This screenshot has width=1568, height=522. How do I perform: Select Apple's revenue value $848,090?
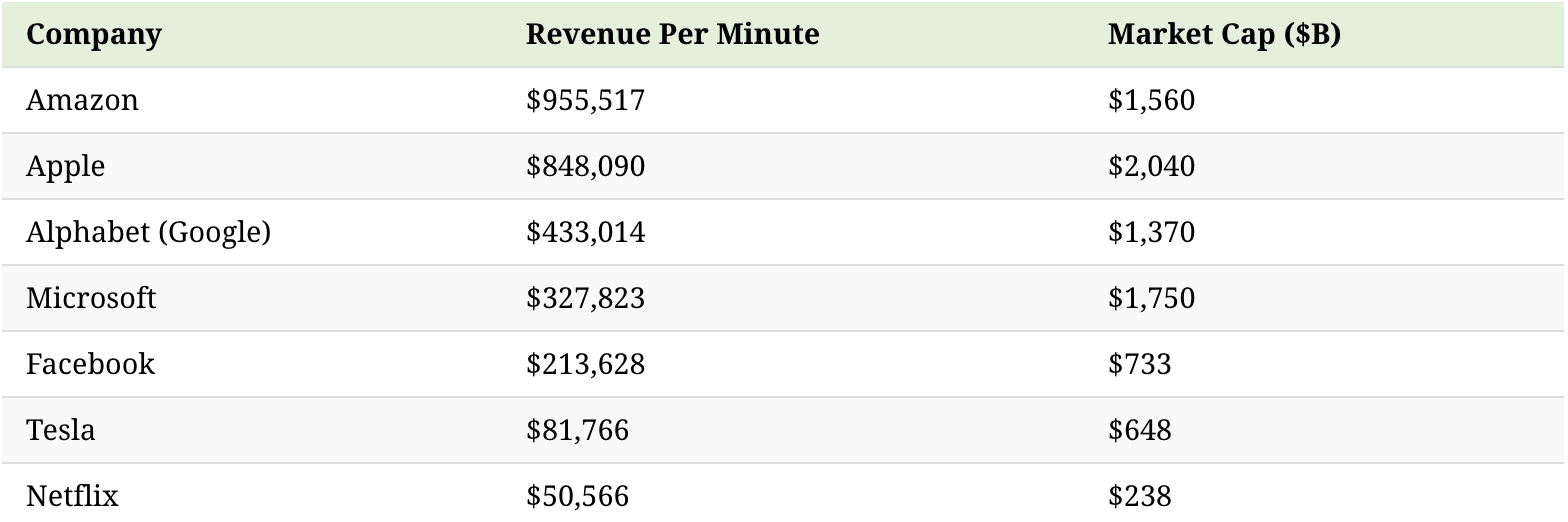[x=585, y=166]
